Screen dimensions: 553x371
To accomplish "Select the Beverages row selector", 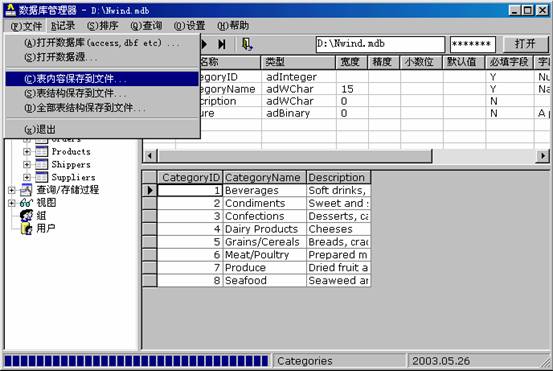I will (x=150, y=190).
